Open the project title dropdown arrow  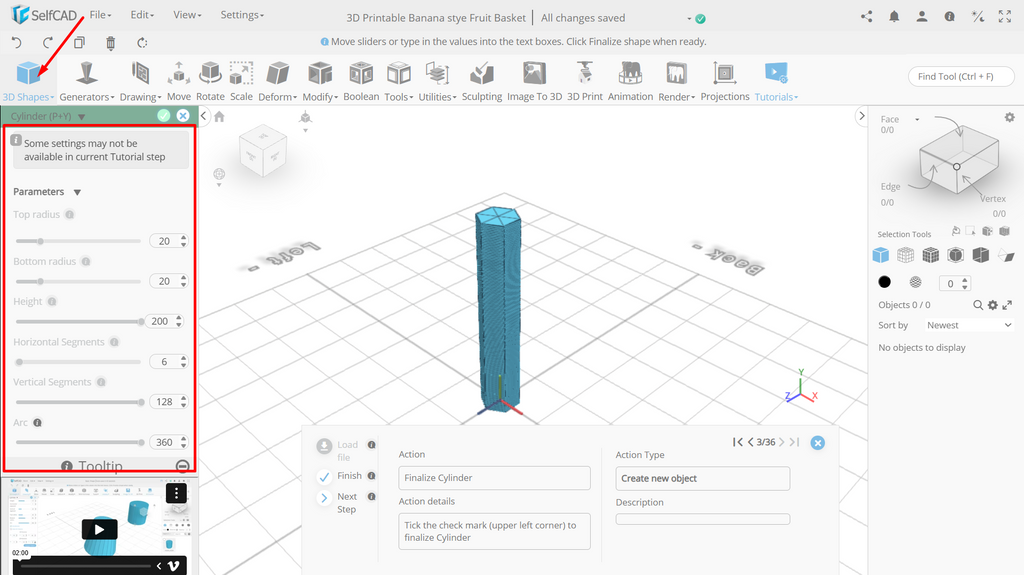tap(689, 19)
